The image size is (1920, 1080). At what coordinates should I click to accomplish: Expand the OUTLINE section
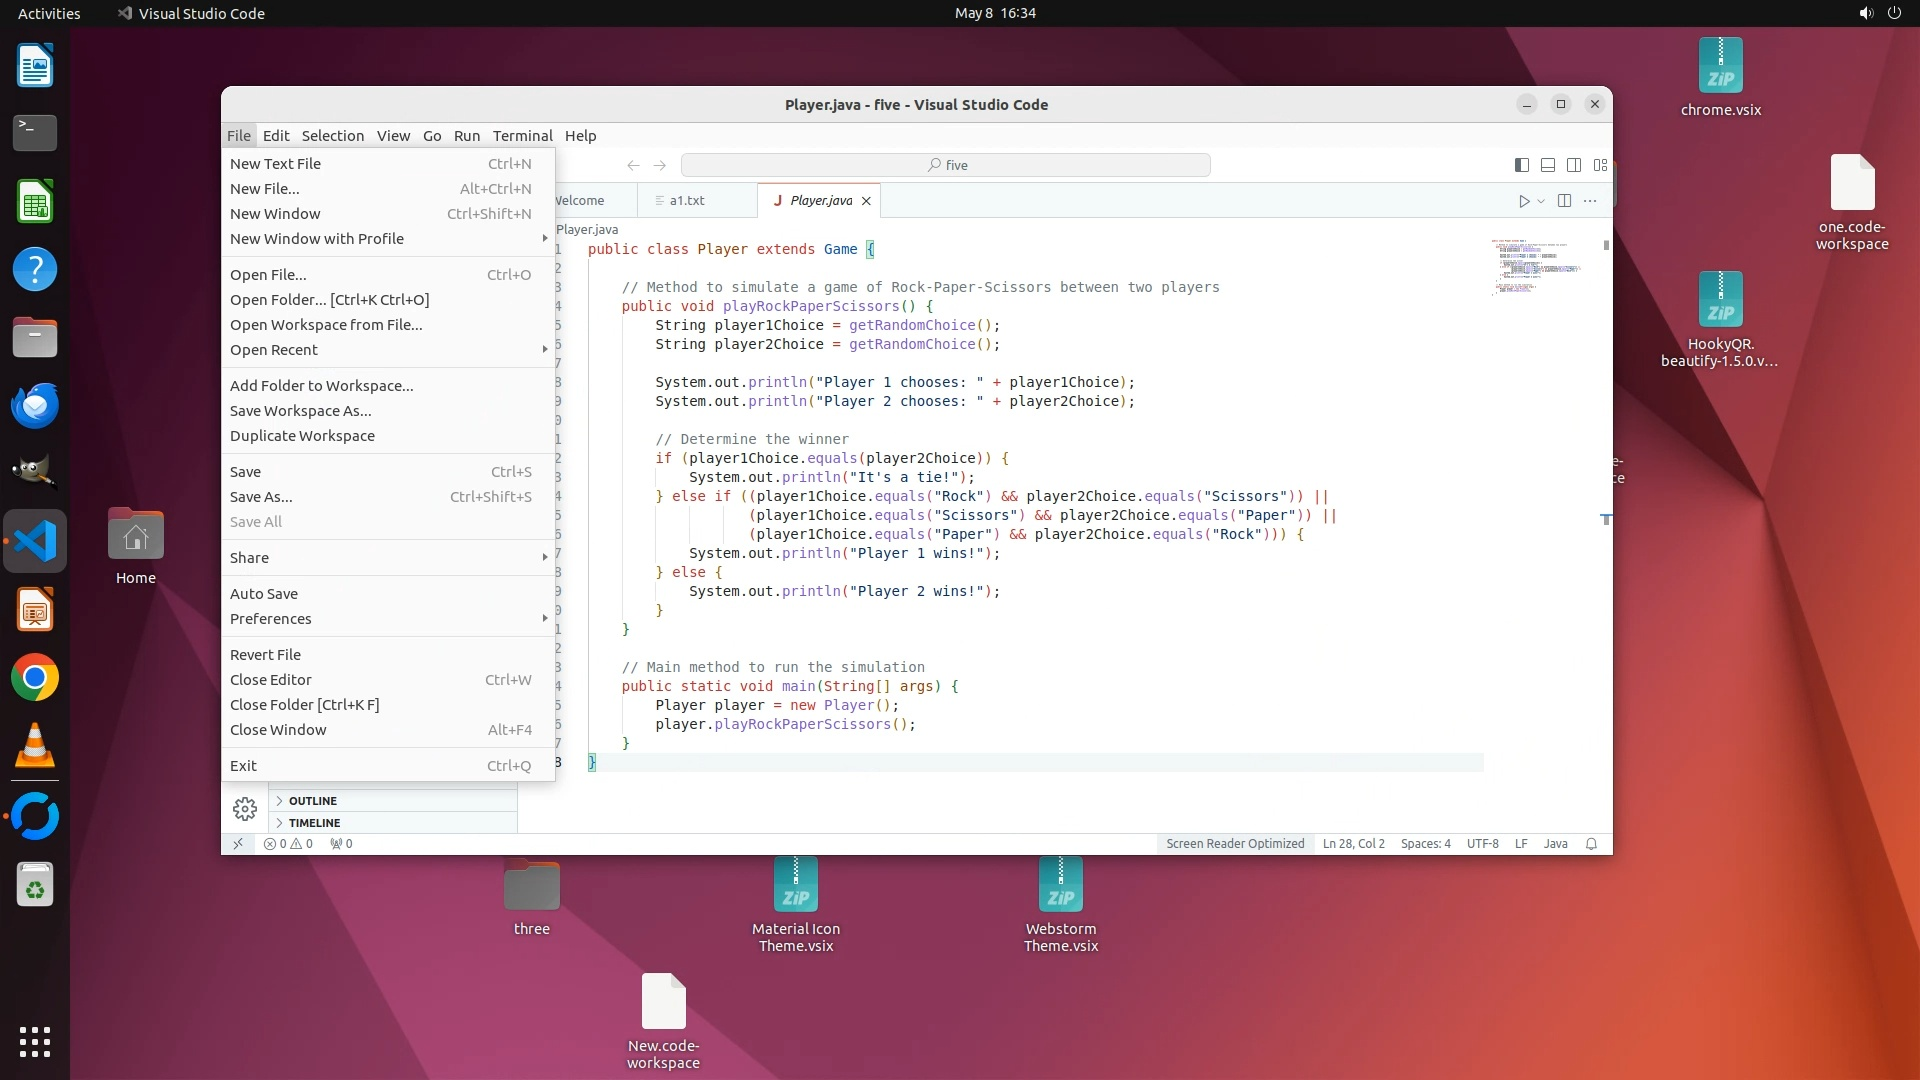[312, 801]
